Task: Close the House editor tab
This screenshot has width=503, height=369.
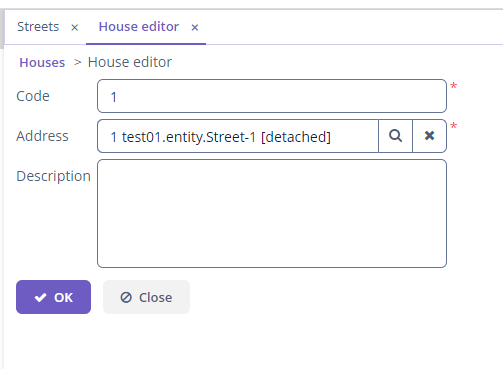Action: pos(195,27)
